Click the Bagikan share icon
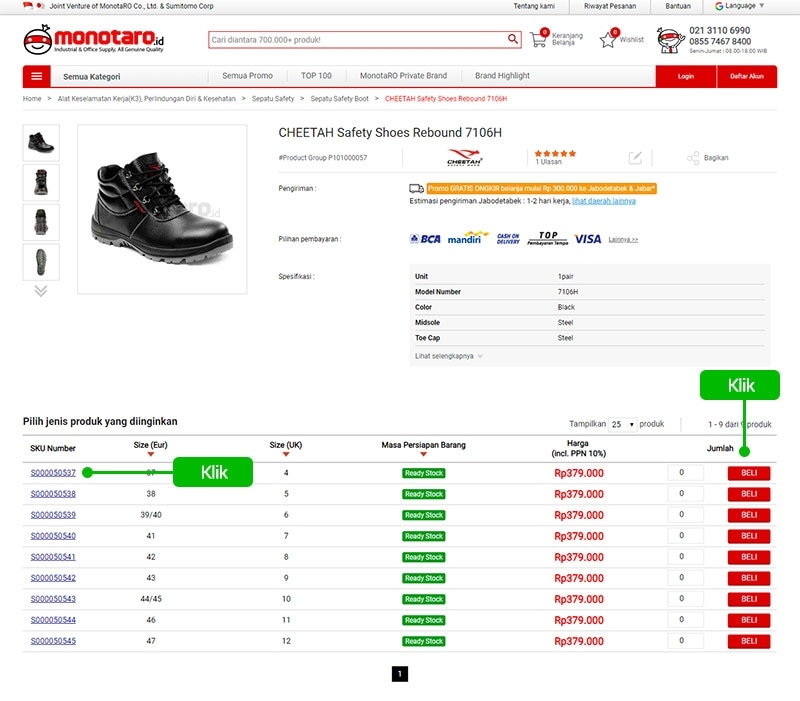The image size is (800, 701). click(x=693, y=158)
